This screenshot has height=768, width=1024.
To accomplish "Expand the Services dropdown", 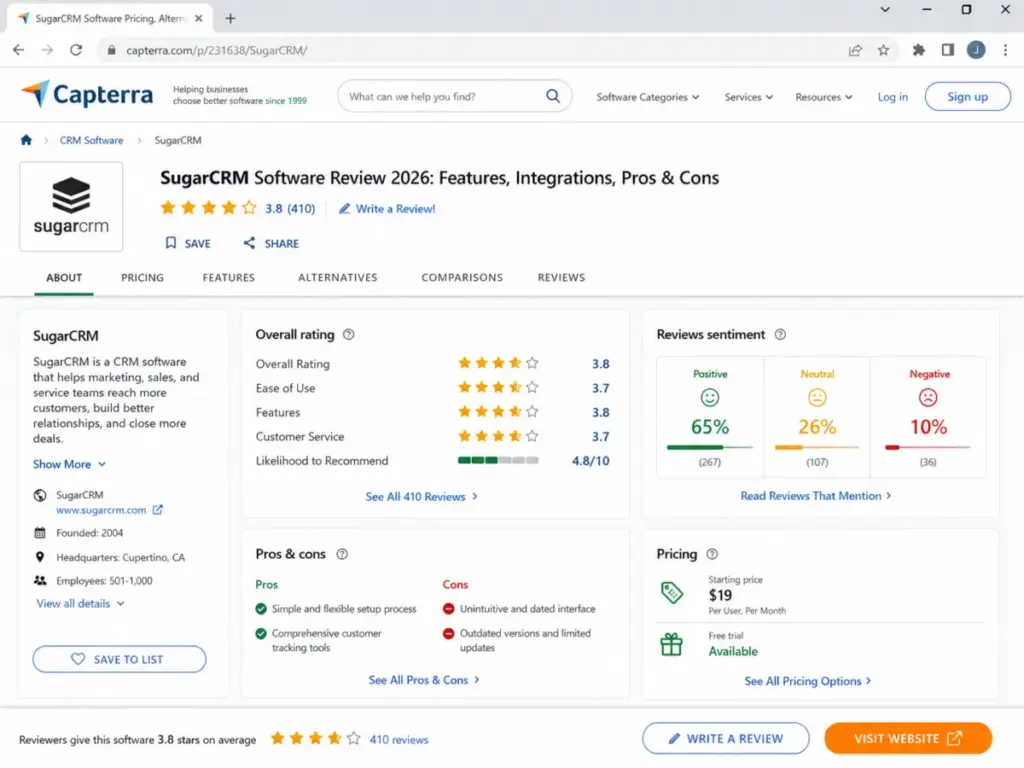I will click(748, 97).
